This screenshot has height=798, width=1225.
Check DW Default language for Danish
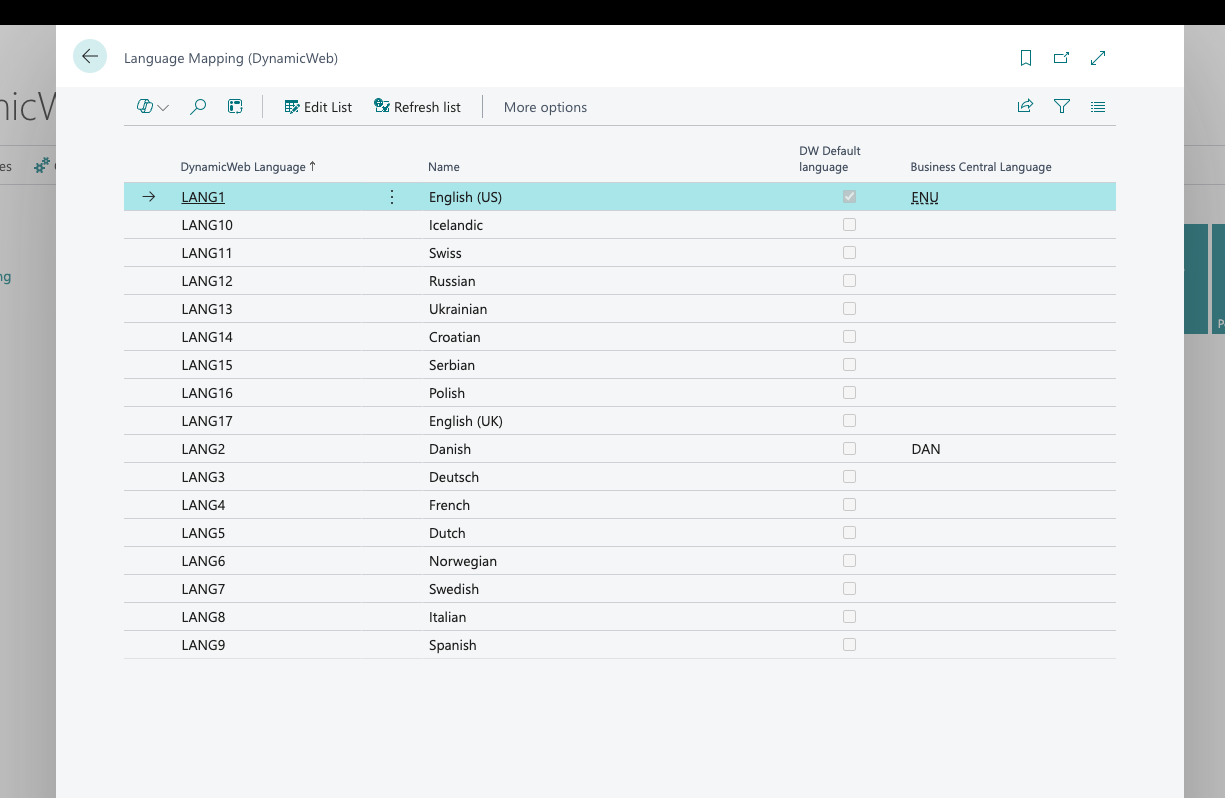849,449
